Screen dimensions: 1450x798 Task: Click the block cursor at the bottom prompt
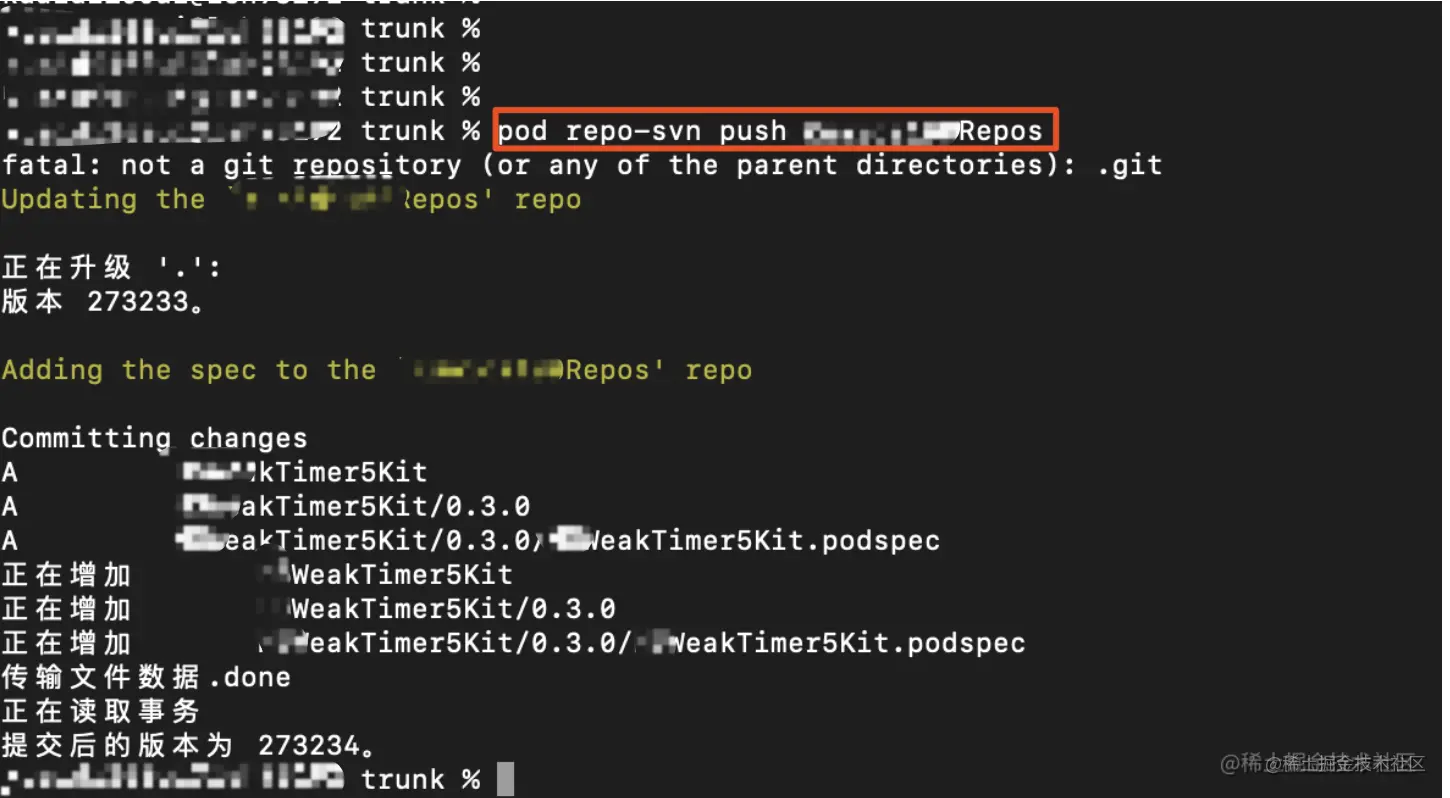[x=505, y=779]
